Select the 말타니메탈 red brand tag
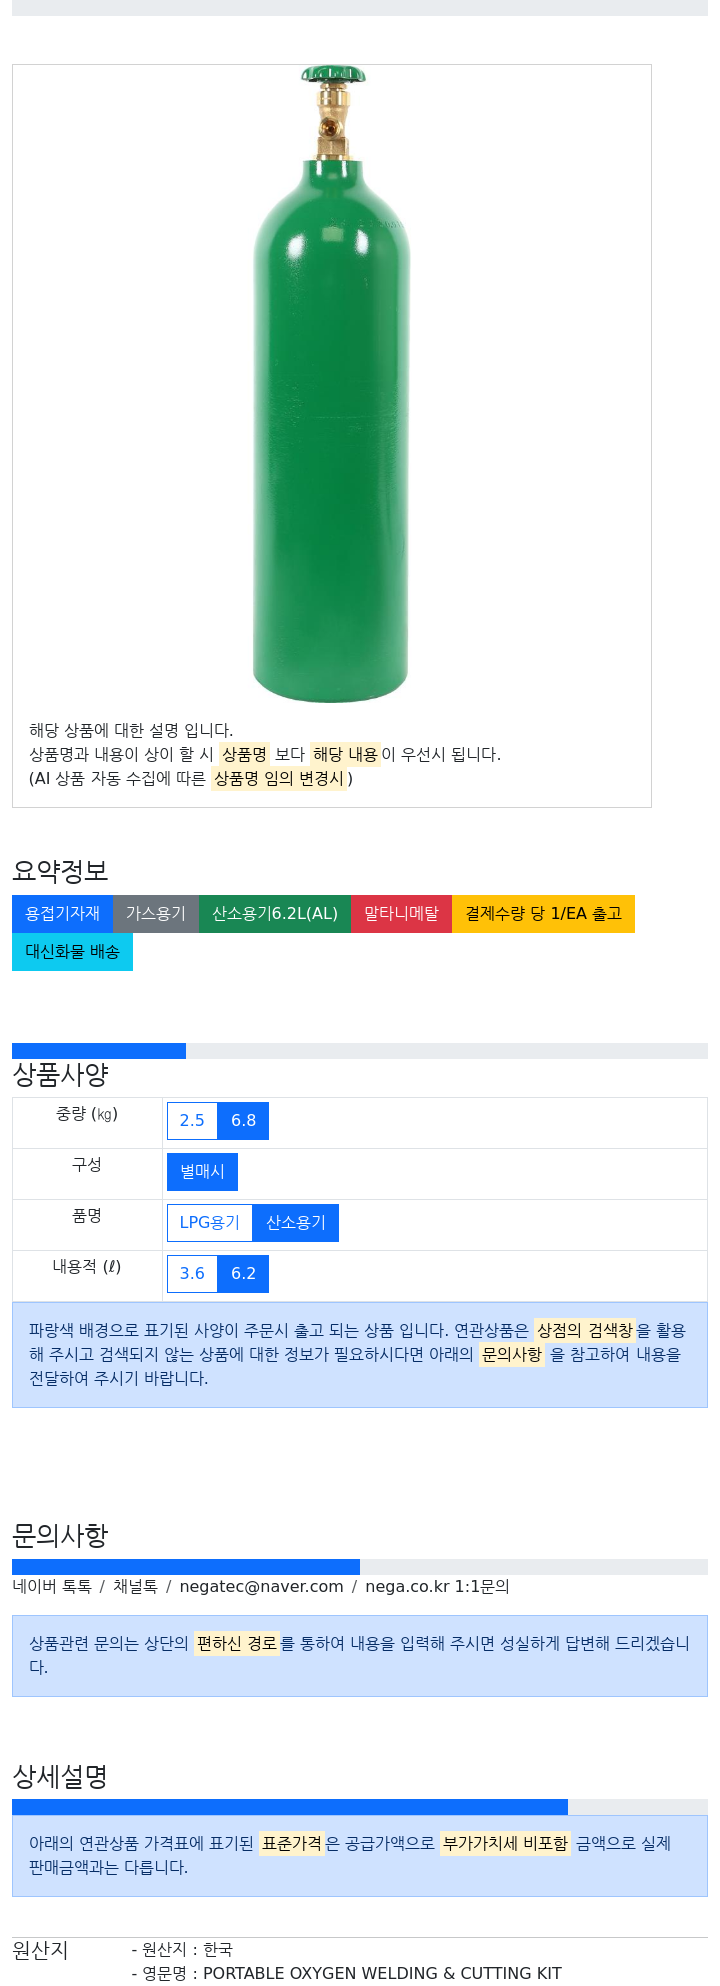The width and height of the screenshot is (720, 1986). pyautogui.click(x=401, y=914)
